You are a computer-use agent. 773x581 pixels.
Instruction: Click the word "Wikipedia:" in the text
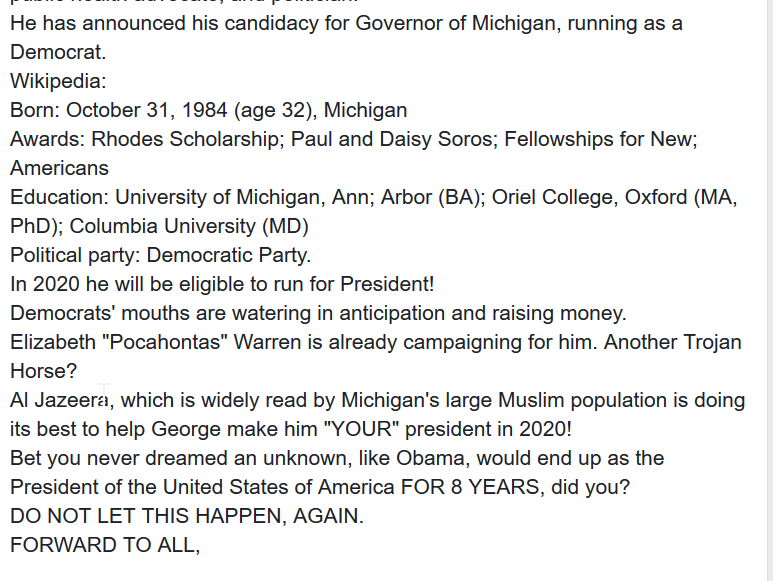pos(58,81)
